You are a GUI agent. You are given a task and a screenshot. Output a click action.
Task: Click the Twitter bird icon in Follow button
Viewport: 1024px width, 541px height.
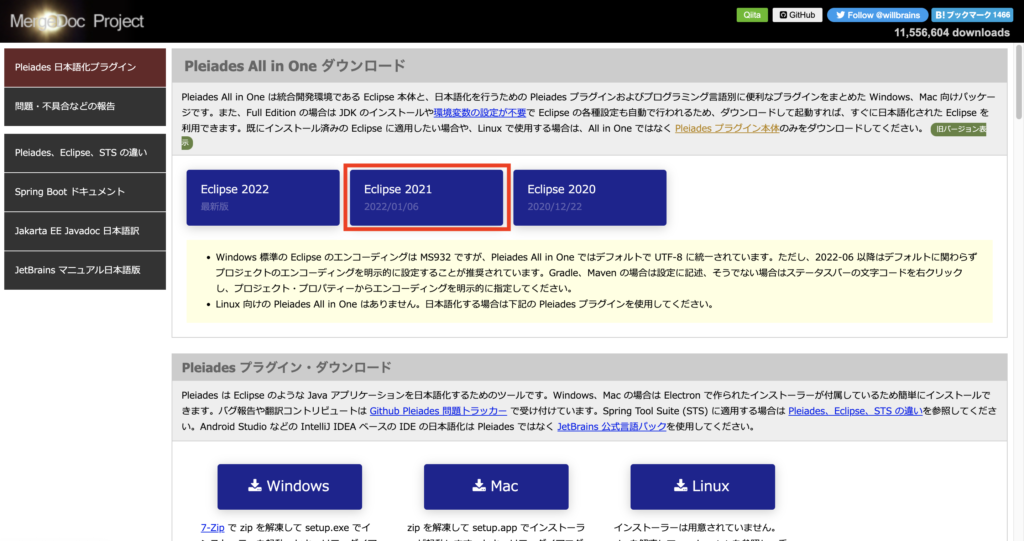pos(840,15)
